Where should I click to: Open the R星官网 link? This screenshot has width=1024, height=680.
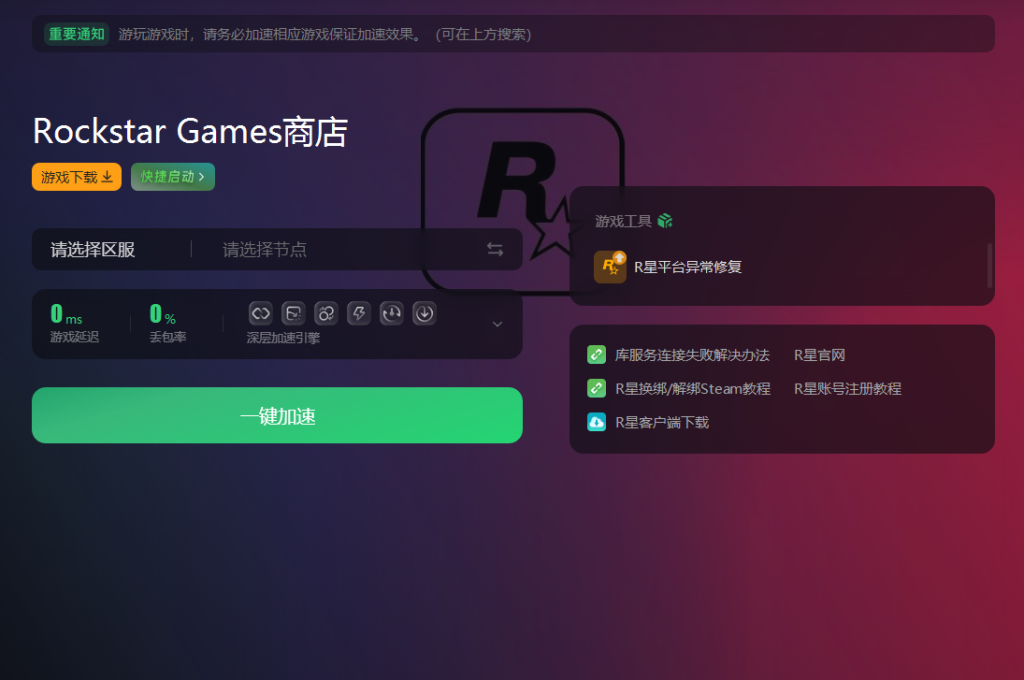pyautogui.click(x=820, y=355)
